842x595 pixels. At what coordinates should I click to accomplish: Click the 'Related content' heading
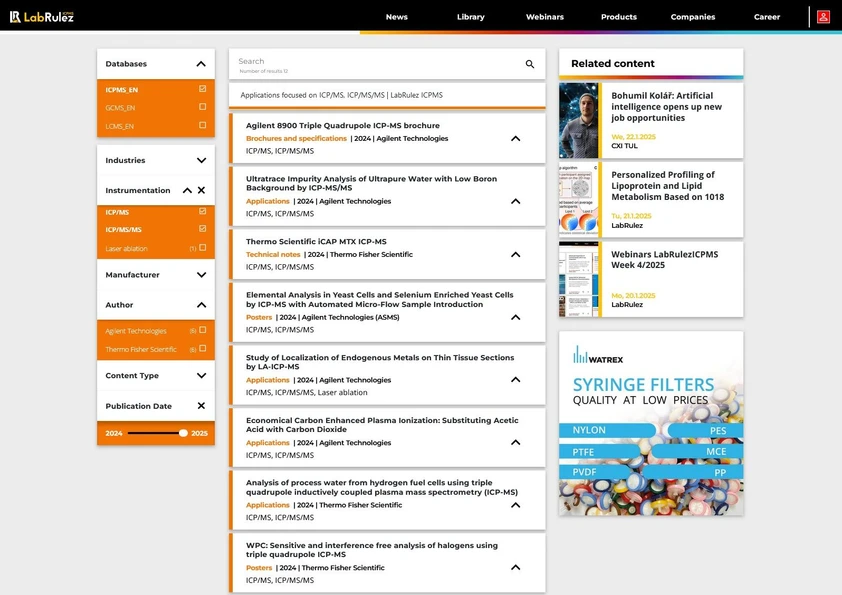(x=613, y=63)
